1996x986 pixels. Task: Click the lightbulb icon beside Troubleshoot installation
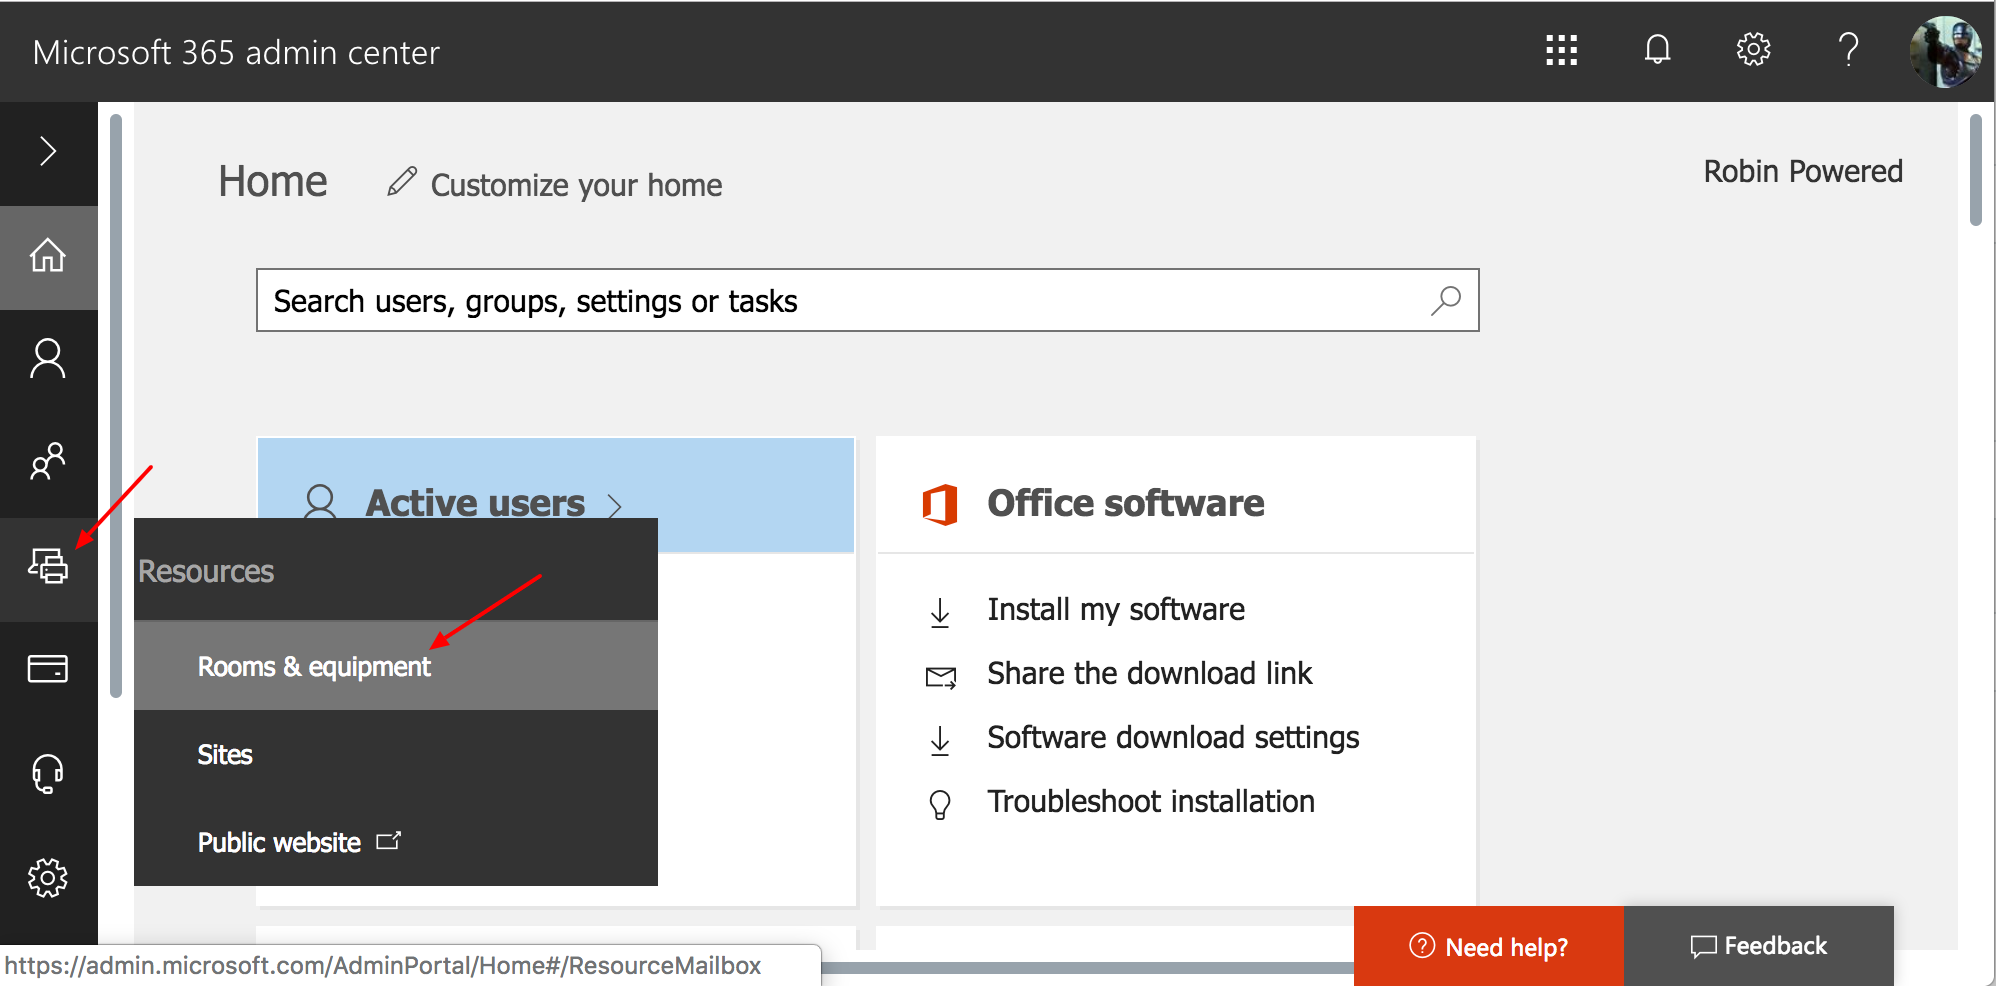[940, 805]
